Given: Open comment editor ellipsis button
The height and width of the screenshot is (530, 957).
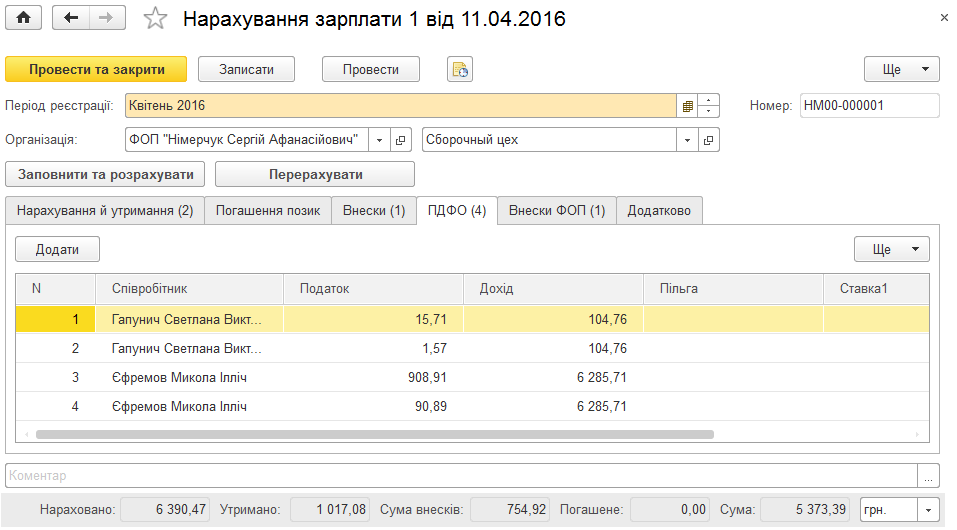Looking at the screenshot, I should pos(928,476).
